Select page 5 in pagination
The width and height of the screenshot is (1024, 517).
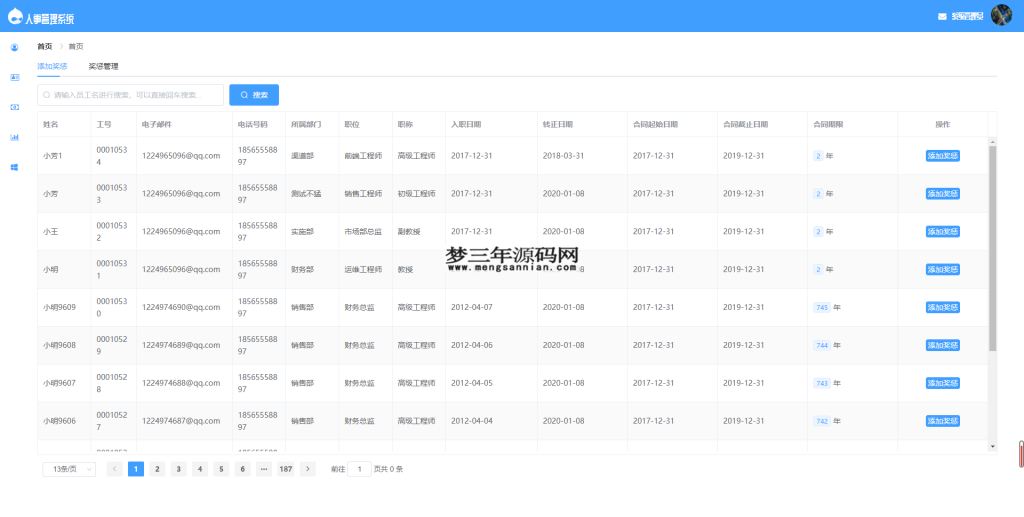[x=221, y=469]
